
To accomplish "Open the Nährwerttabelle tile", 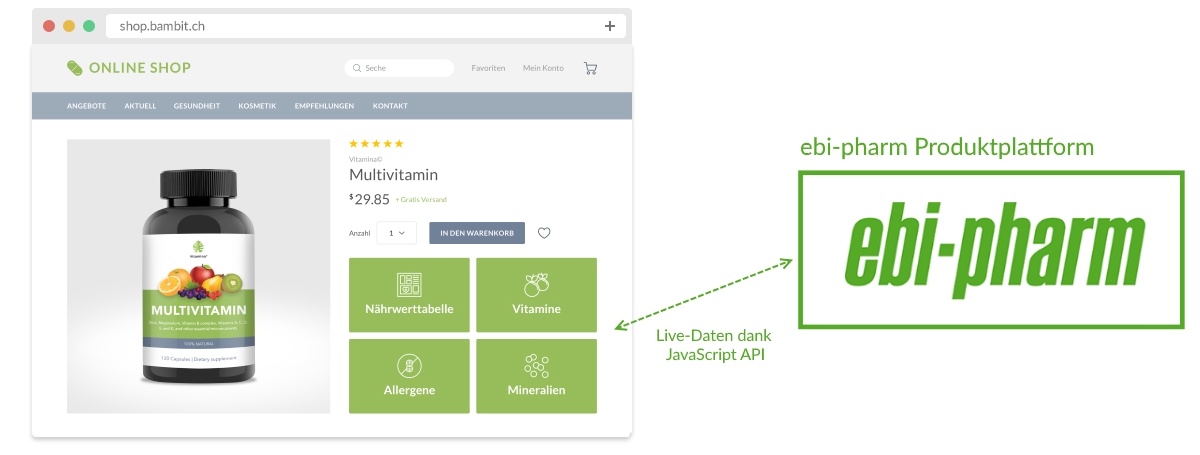I will (409, 295).
